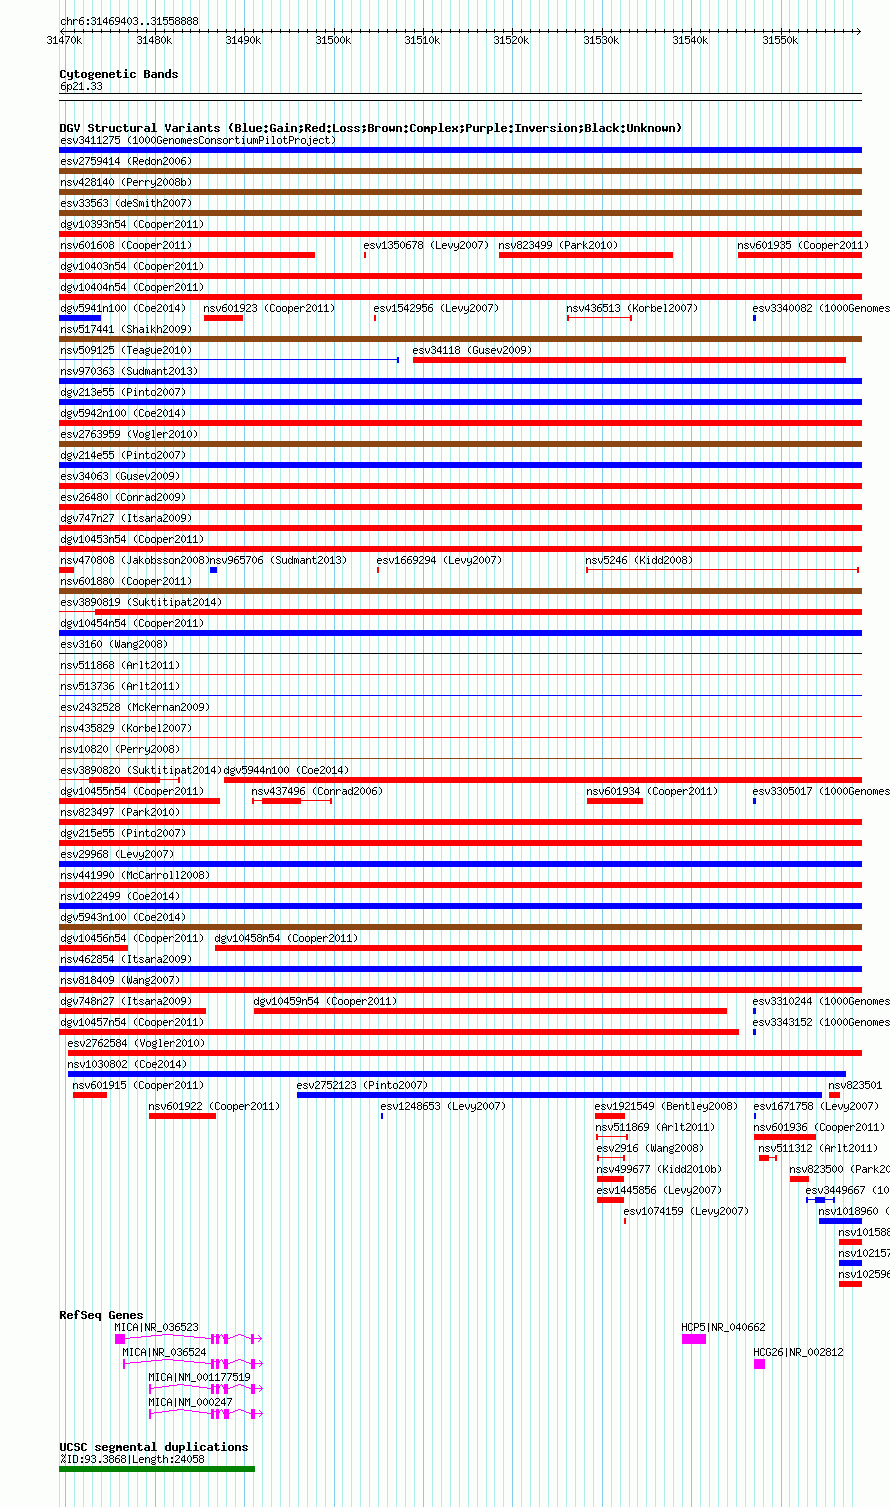Select the dgv10393n54 (Cooper2011) label
Screen dimensions: 890x1507
132,224
